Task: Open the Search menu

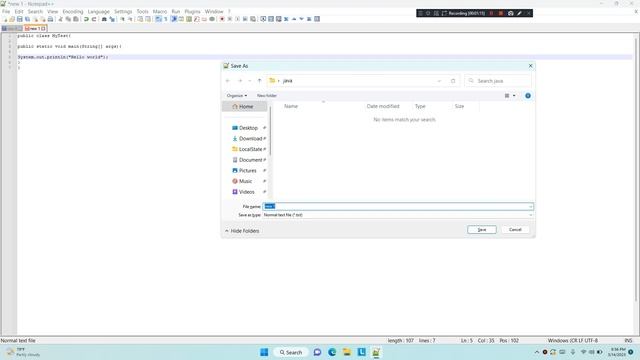Action: [x=35, y=11]
